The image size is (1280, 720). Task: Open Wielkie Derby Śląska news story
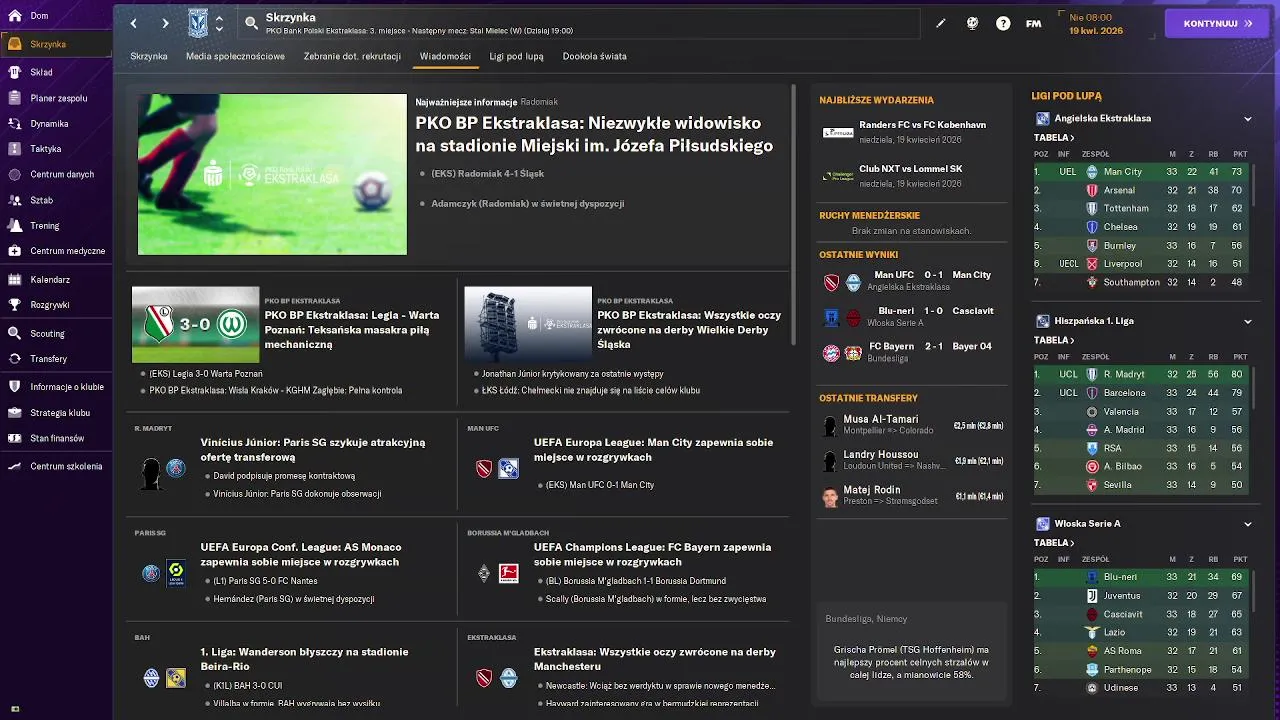[689, 329]
